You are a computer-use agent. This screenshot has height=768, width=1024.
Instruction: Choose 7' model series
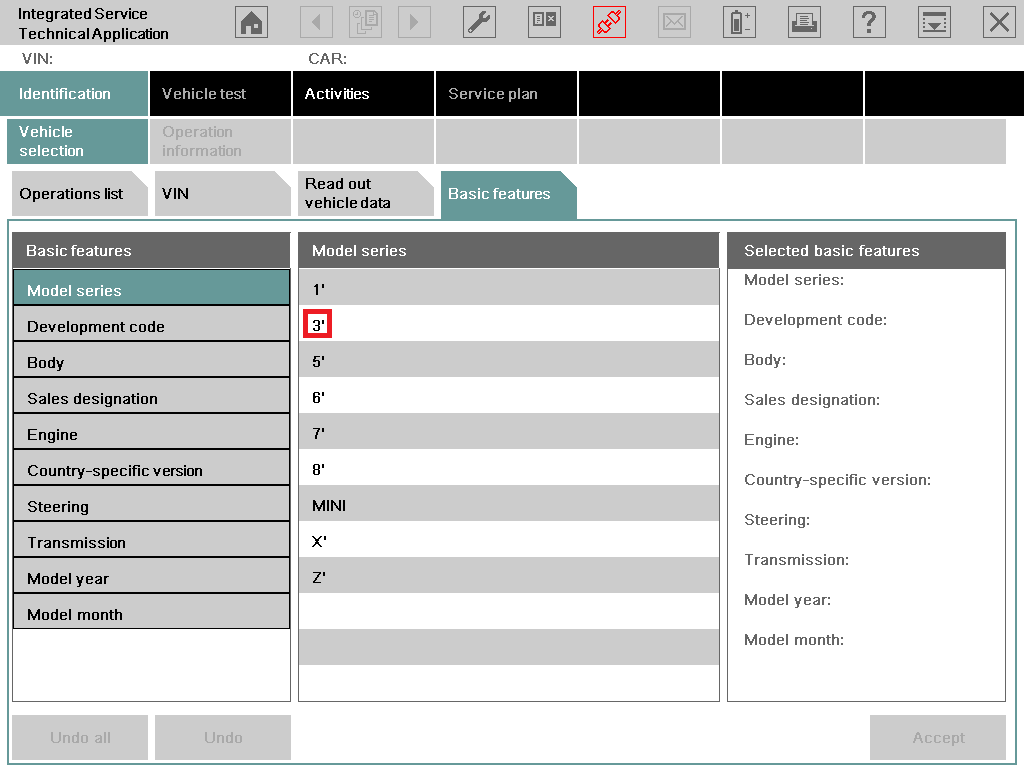509,431
